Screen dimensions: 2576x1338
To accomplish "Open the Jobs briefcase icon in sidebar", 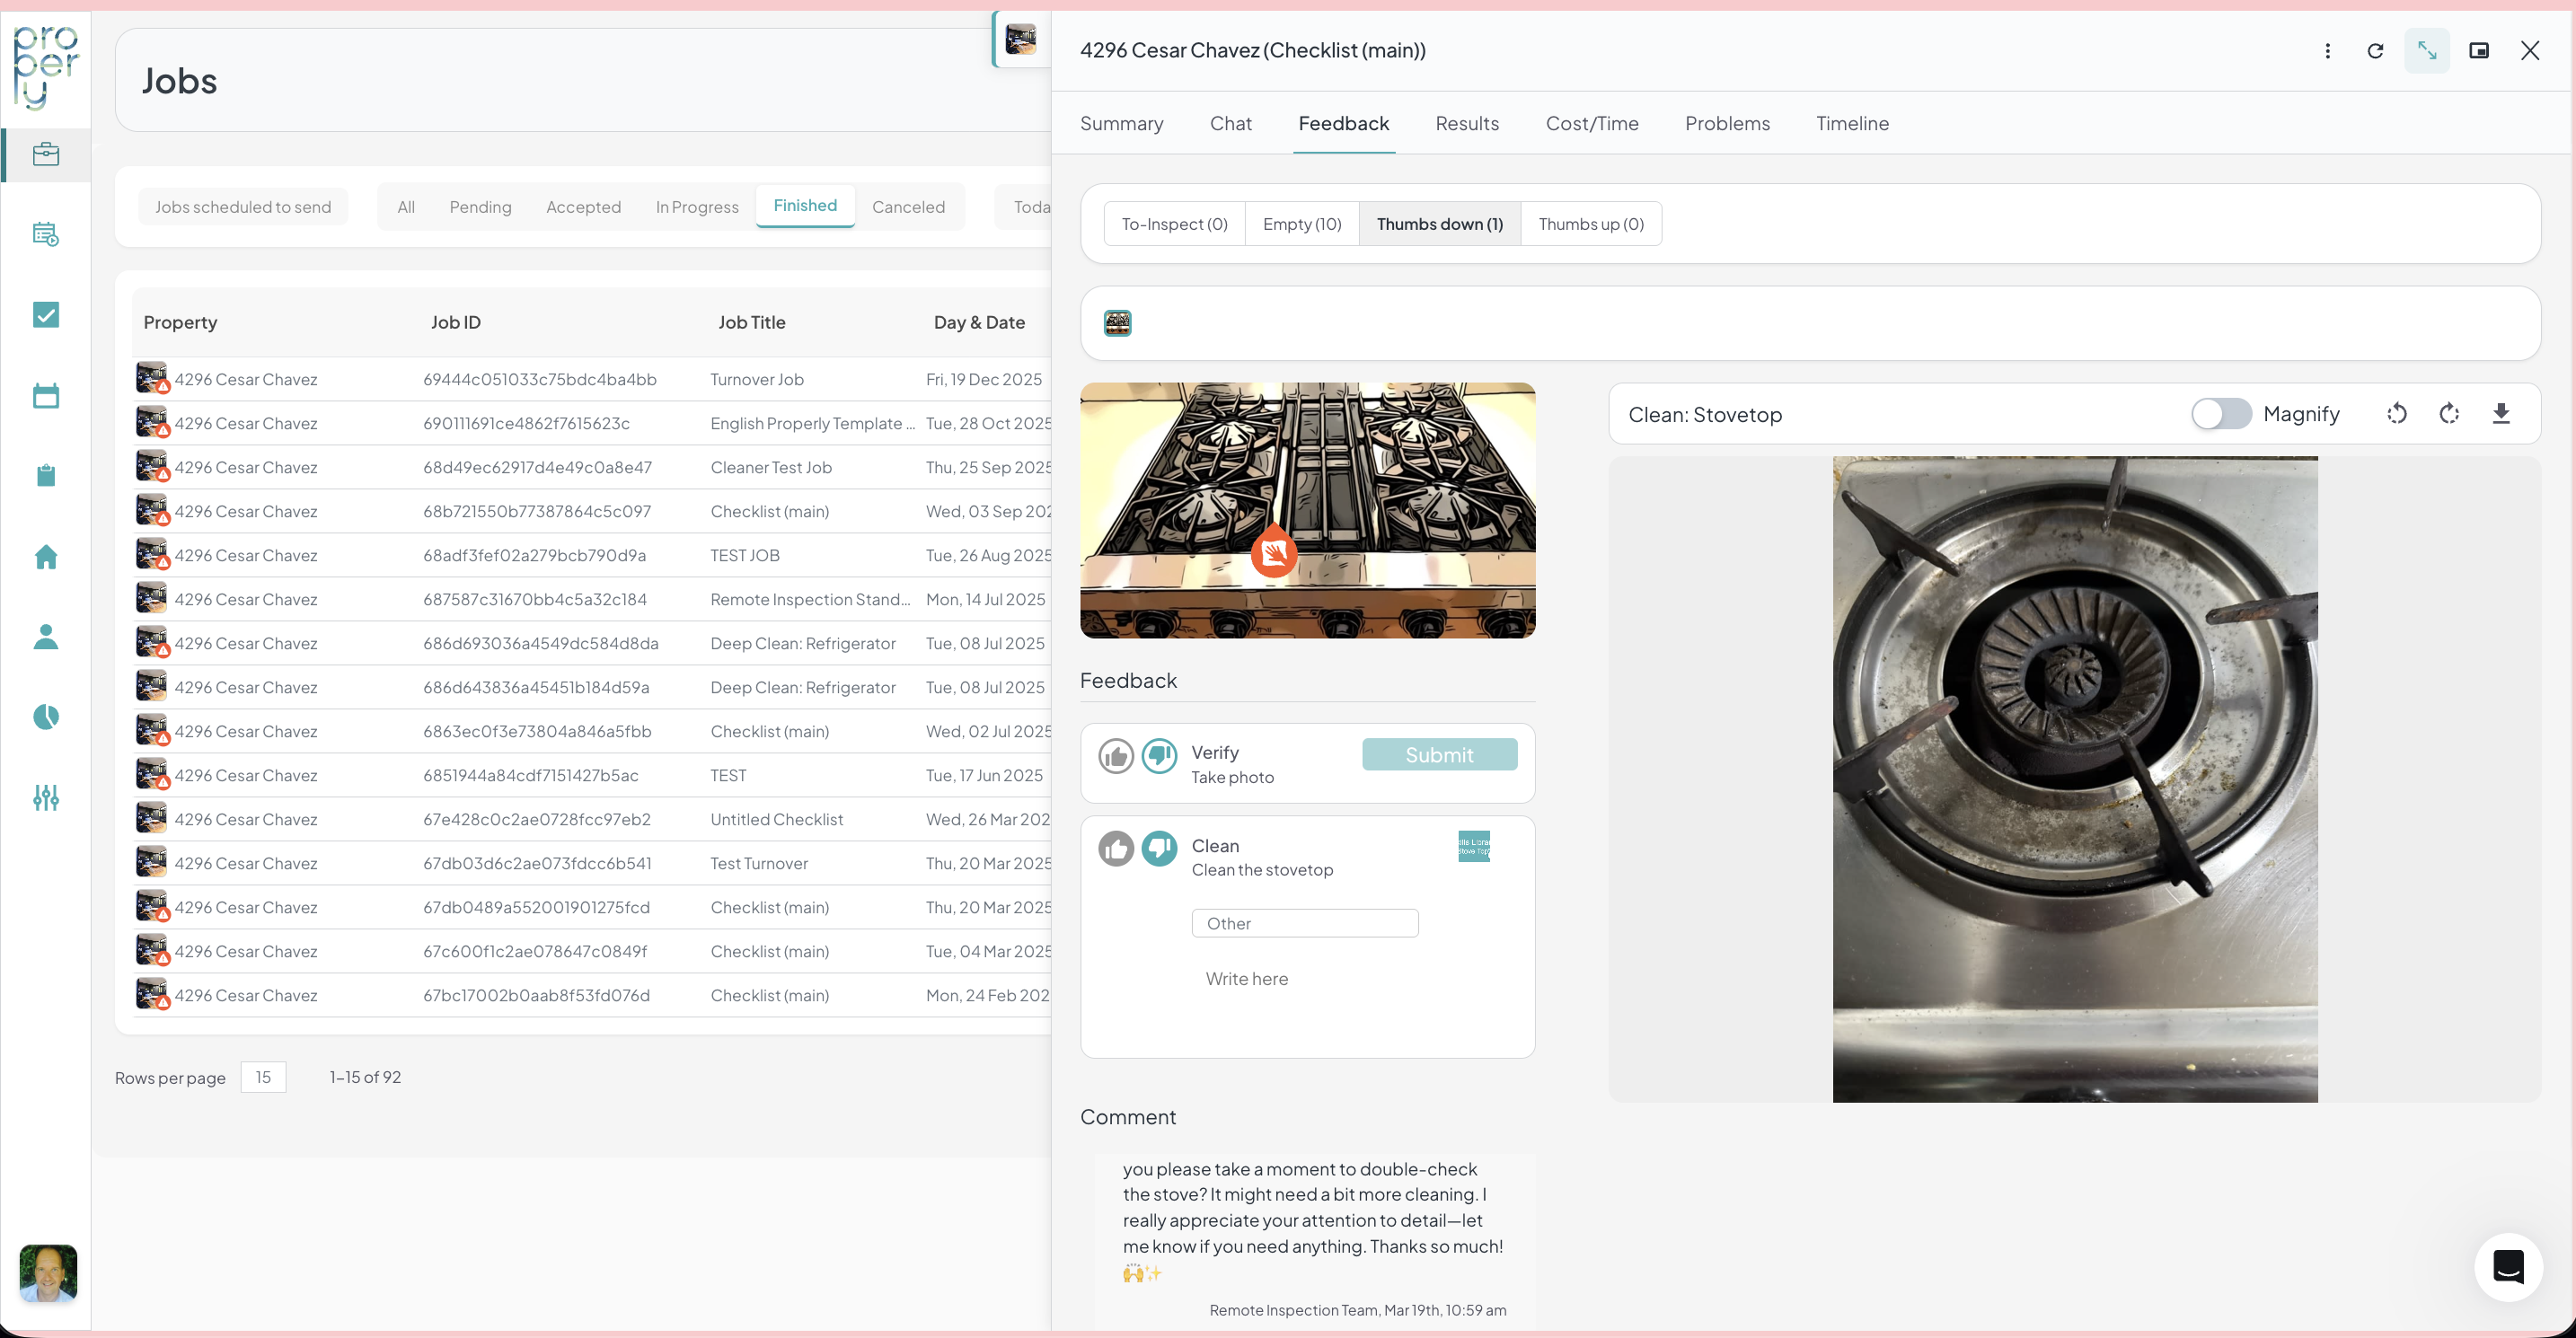I will 46,155.
